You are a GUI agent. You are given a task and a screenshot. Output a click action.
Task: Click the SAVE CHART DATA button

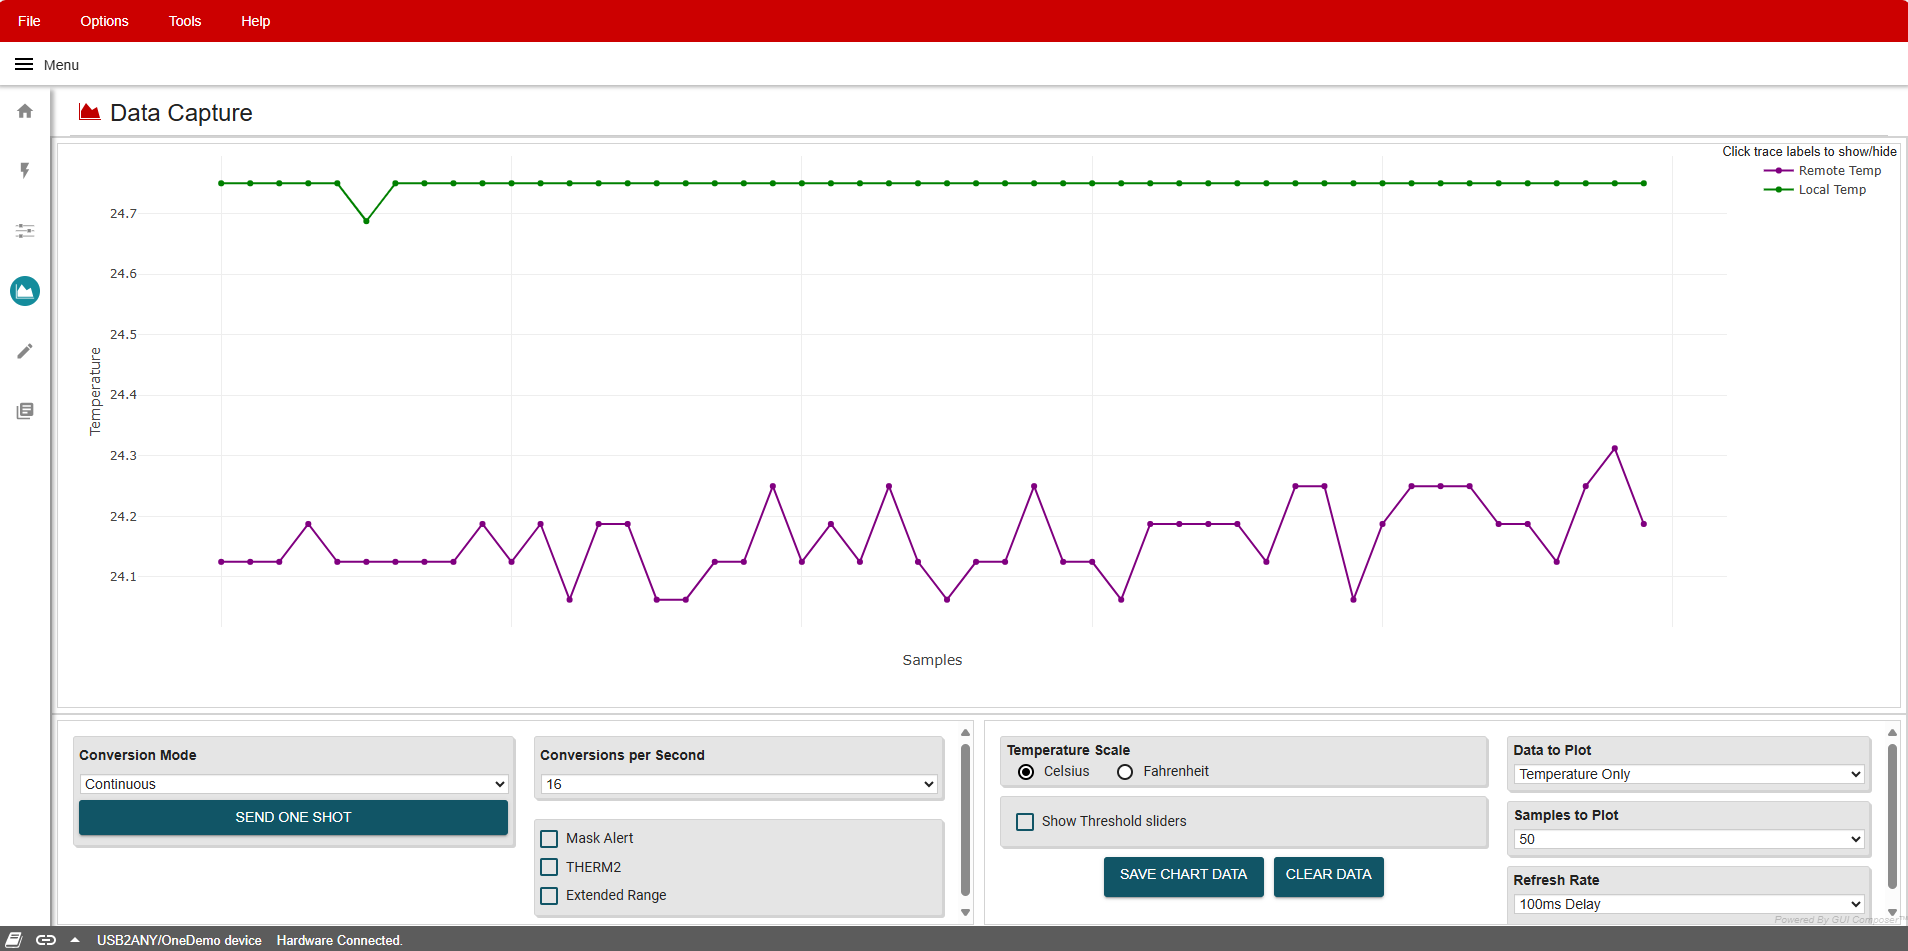tap(1183, 875)
